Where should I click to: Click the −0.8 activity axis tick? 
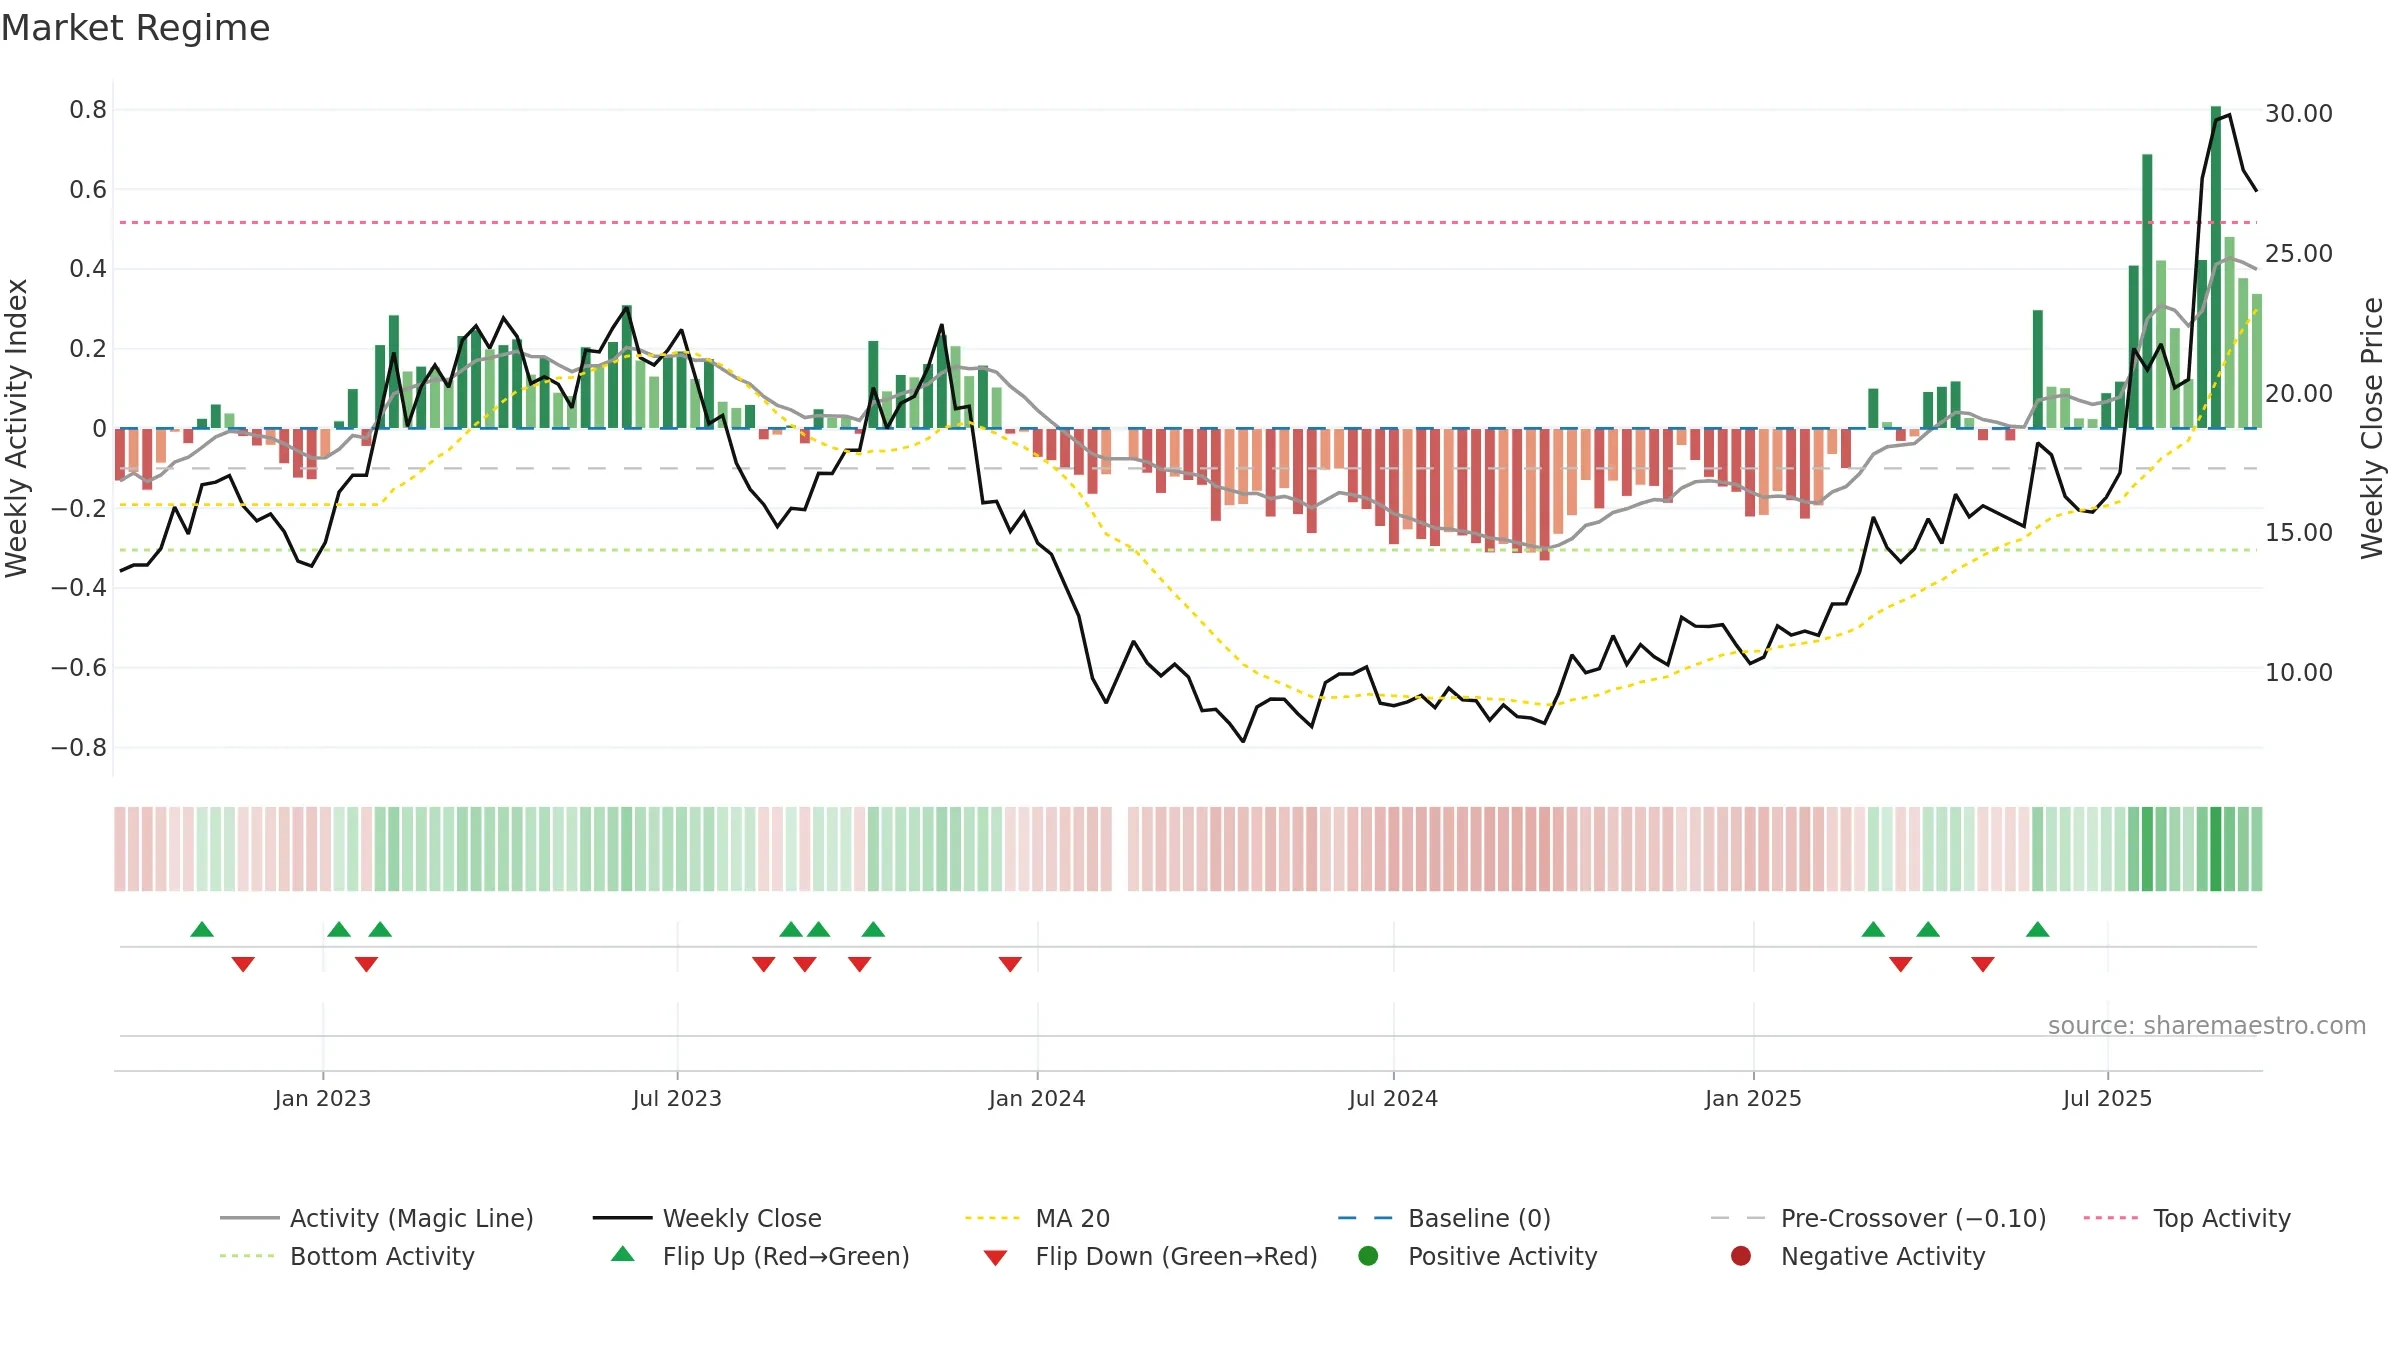(79, 748)
